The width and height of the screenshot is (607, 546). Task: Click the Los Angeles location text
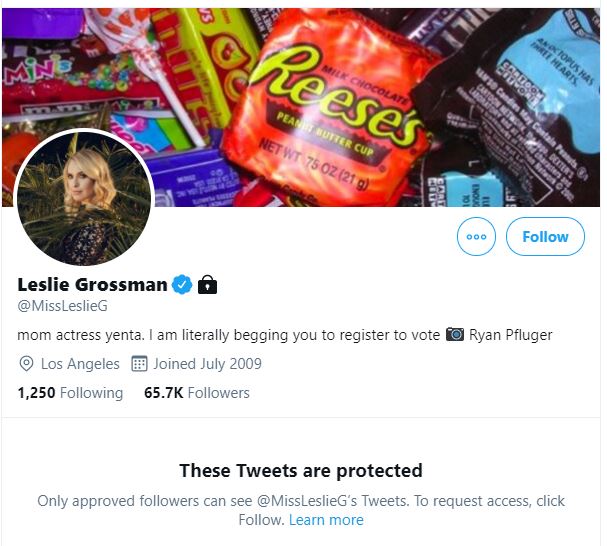click(x=80, y=364)
